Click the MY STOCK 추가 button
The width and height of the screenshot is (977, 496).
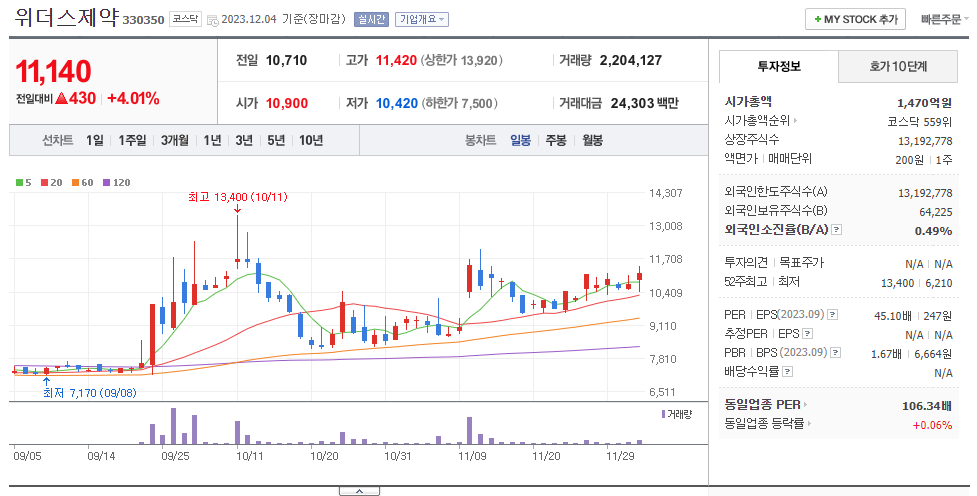point(855,19)
